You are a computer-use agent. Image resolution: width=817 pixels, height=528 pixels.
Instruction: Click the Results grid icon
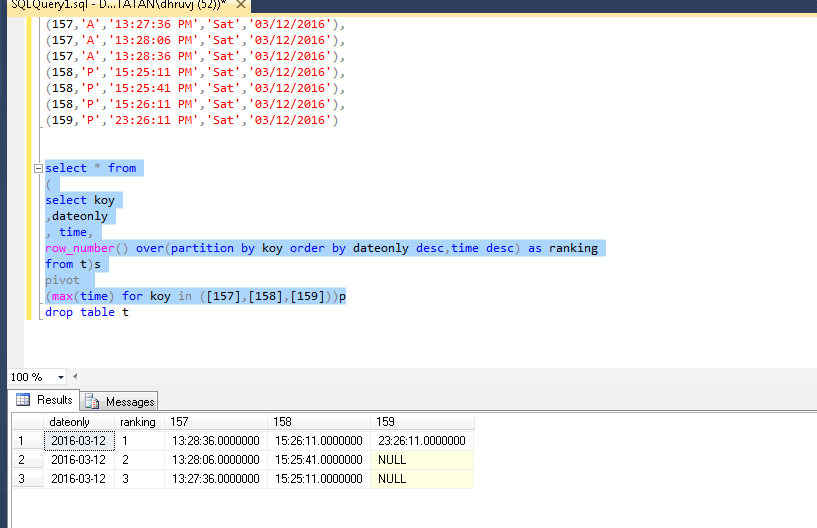[23, 400]
